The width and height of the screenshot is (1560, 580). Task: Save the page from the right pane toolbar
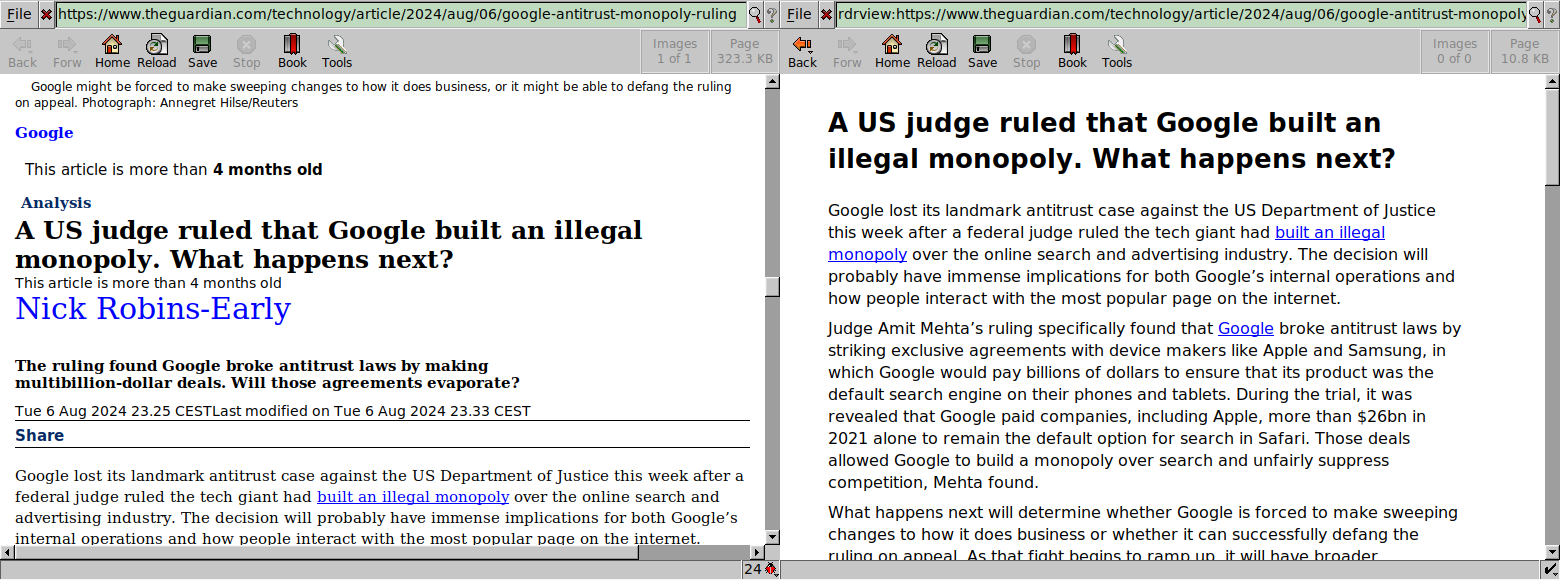(982, 52)
